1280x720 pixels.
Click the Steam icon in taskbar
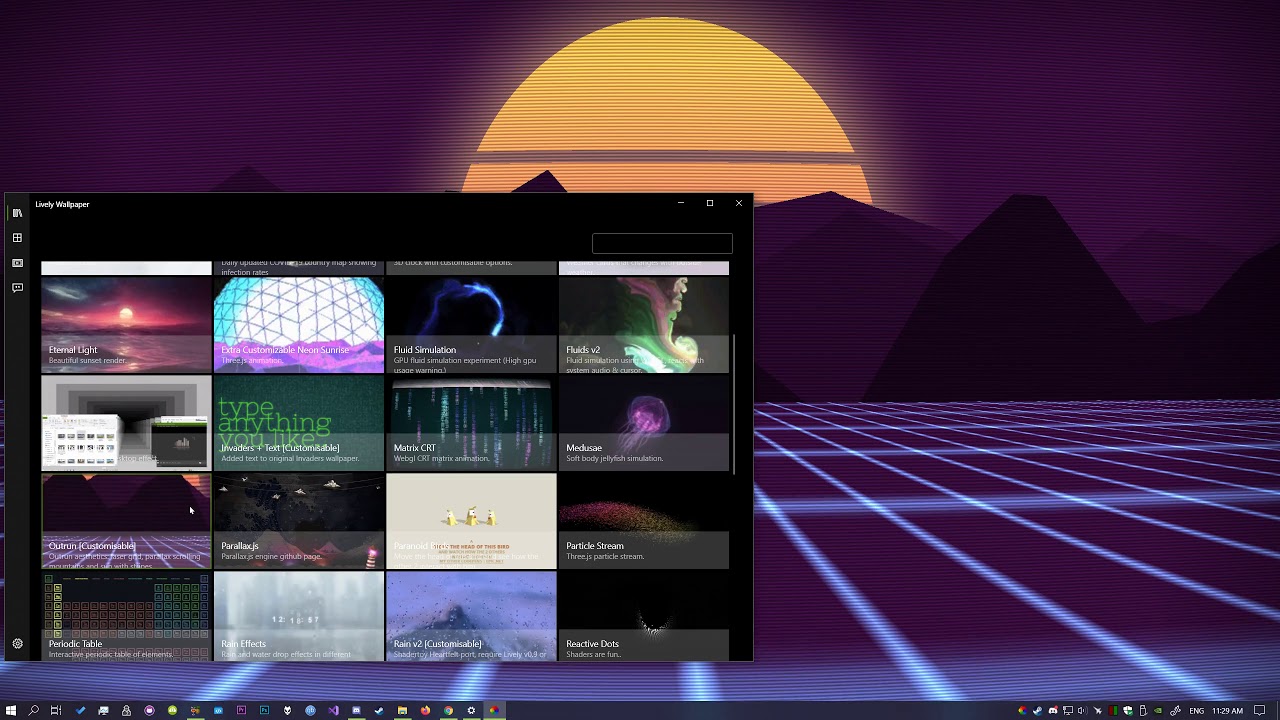coord(379,710)
